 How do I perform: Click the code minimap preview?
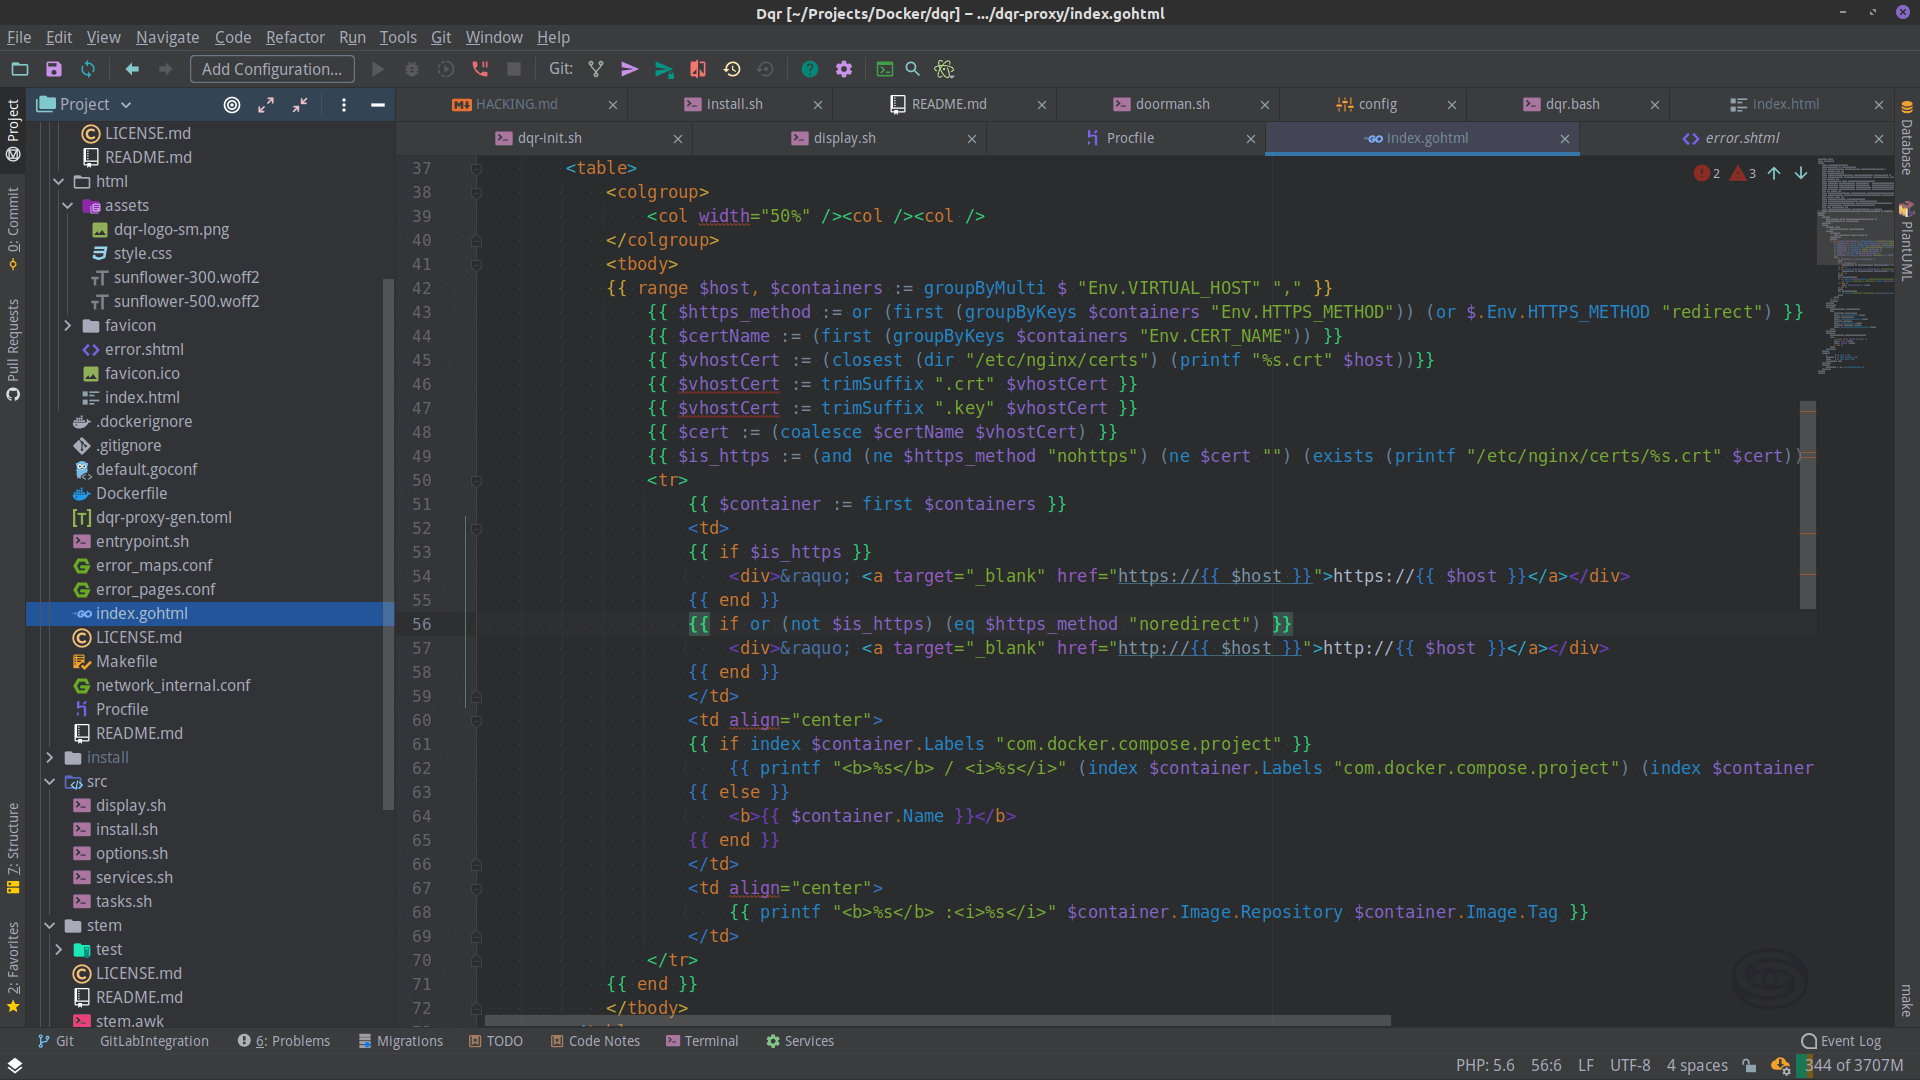(x=1855, y=265)
